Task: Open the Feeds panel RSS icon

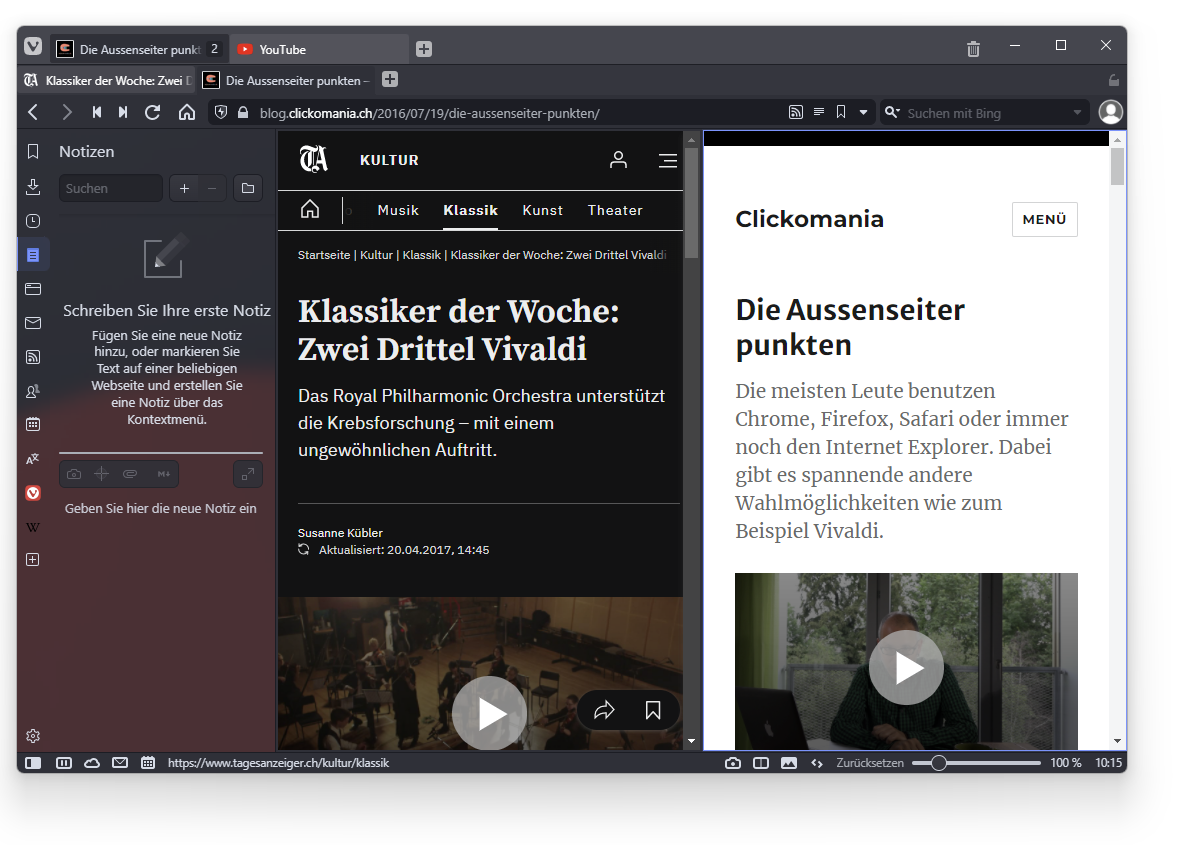Action: click(x=33, y=357)
